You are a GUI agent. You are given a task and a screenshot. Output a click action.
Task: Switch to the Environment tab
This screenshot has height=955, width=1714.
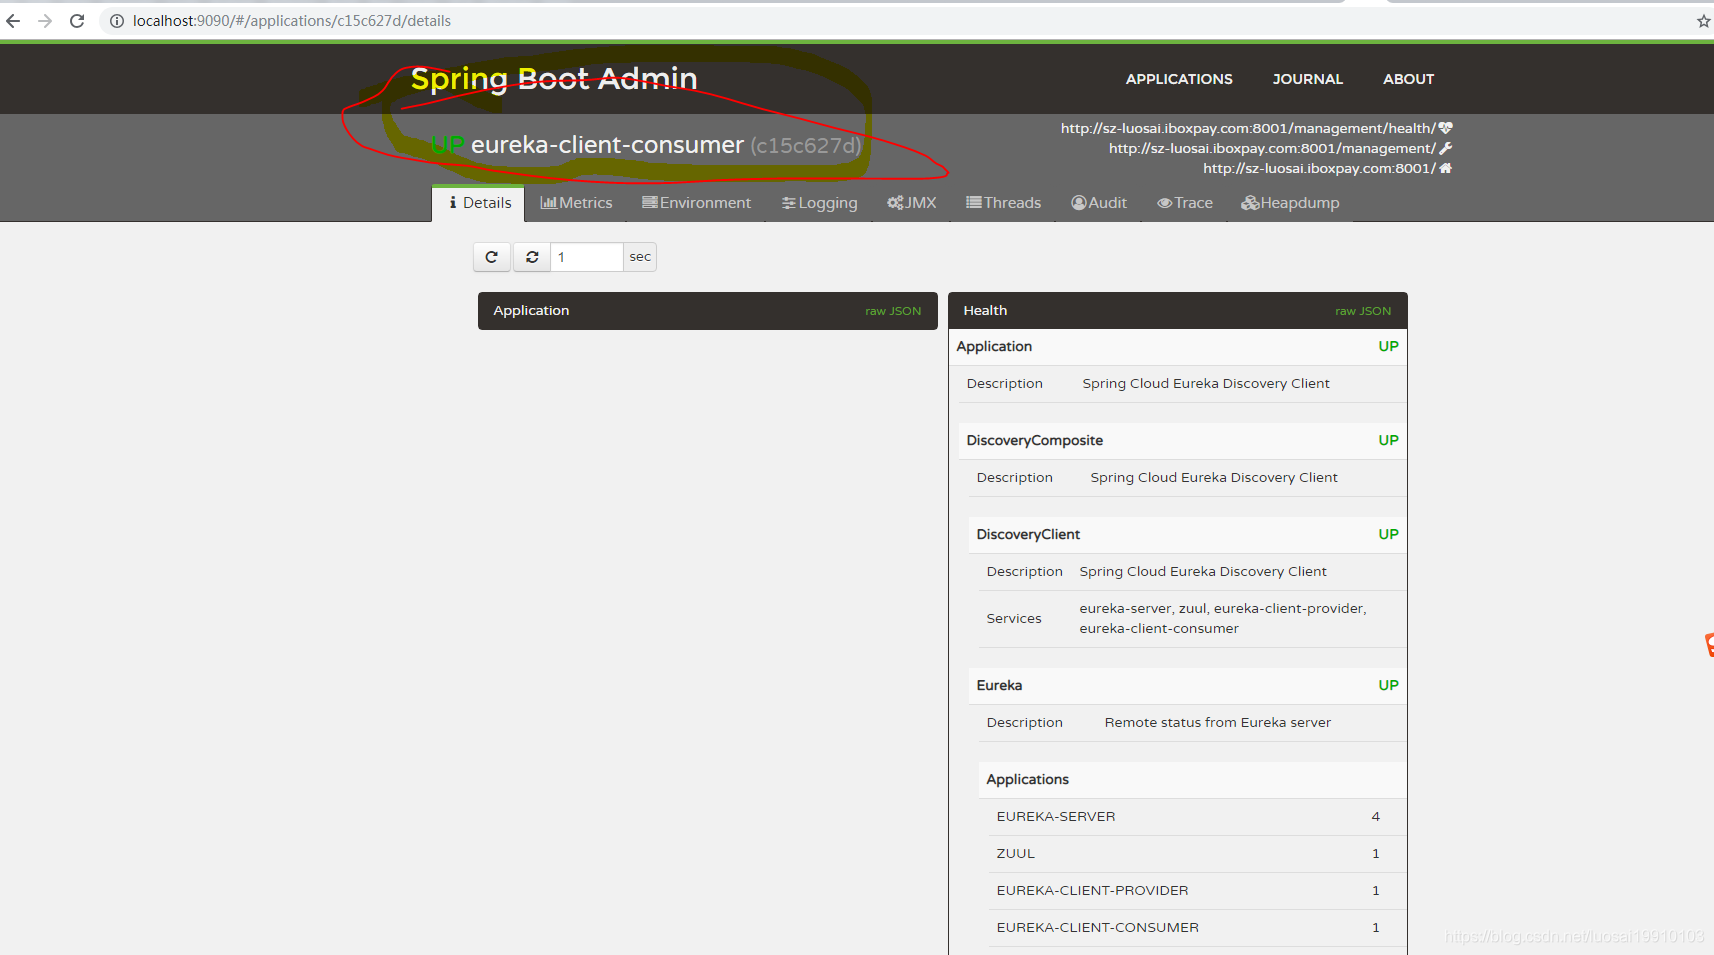pos(696,203)
